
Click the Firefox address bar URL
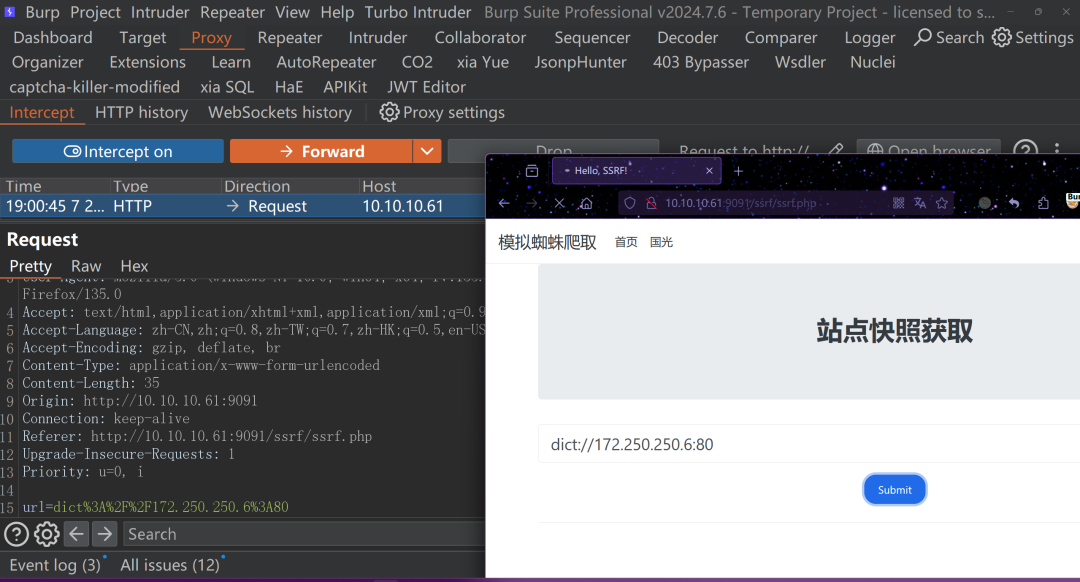click(x=740, y=203)
